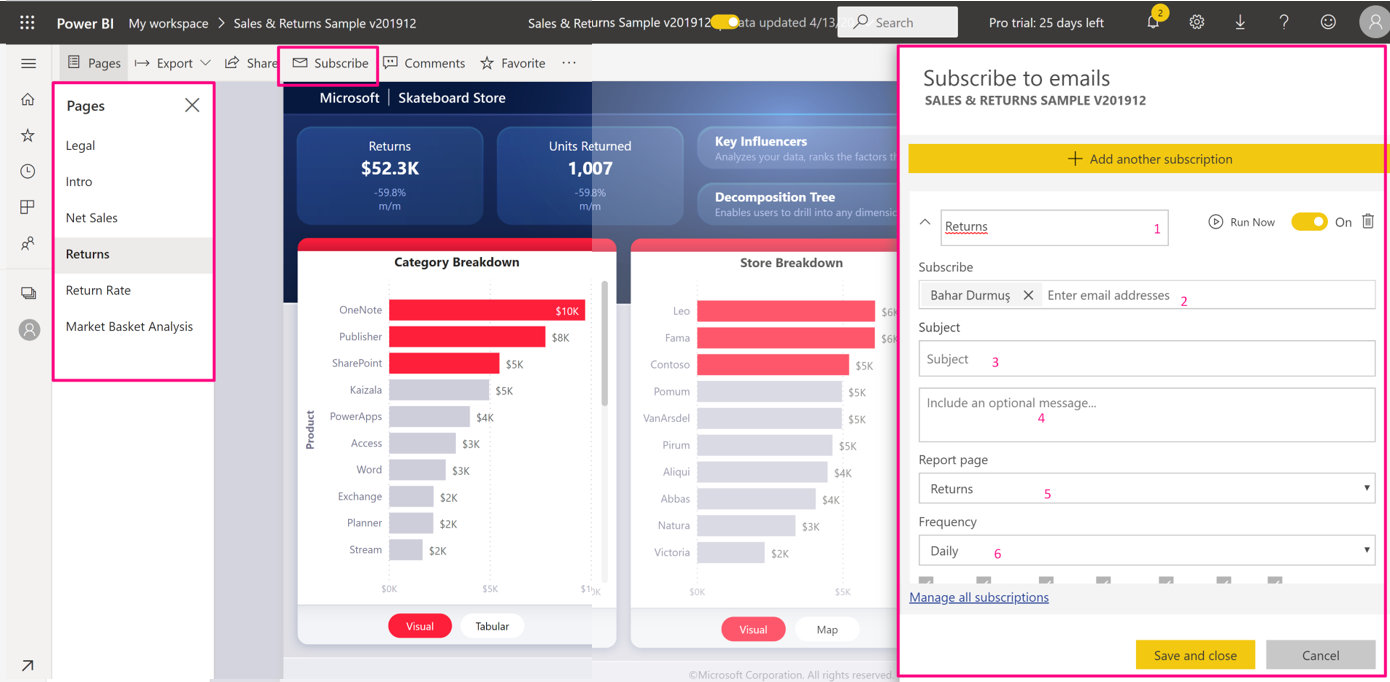Click Run Now play icon
The height and width of the screenshot is (682, 1390).
(x=1215, y=222)
